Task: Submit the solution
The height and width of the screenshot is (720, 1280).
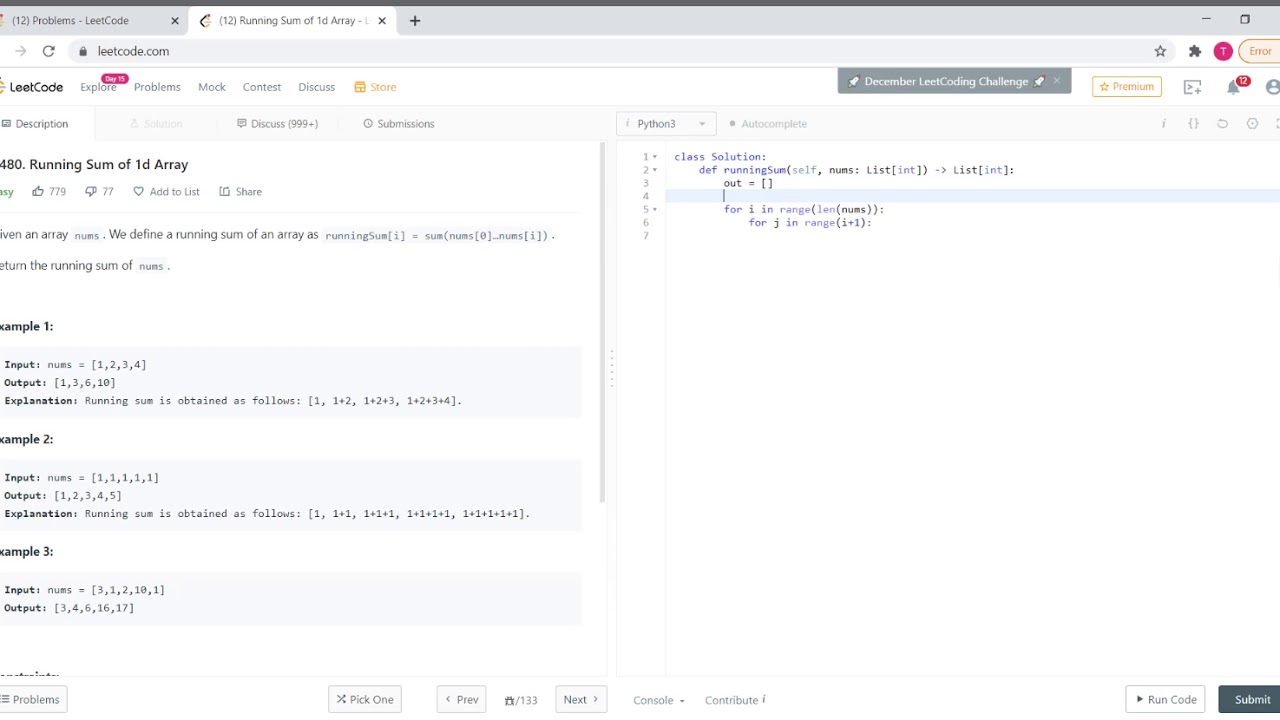Action: click(x=1250, y=700)
